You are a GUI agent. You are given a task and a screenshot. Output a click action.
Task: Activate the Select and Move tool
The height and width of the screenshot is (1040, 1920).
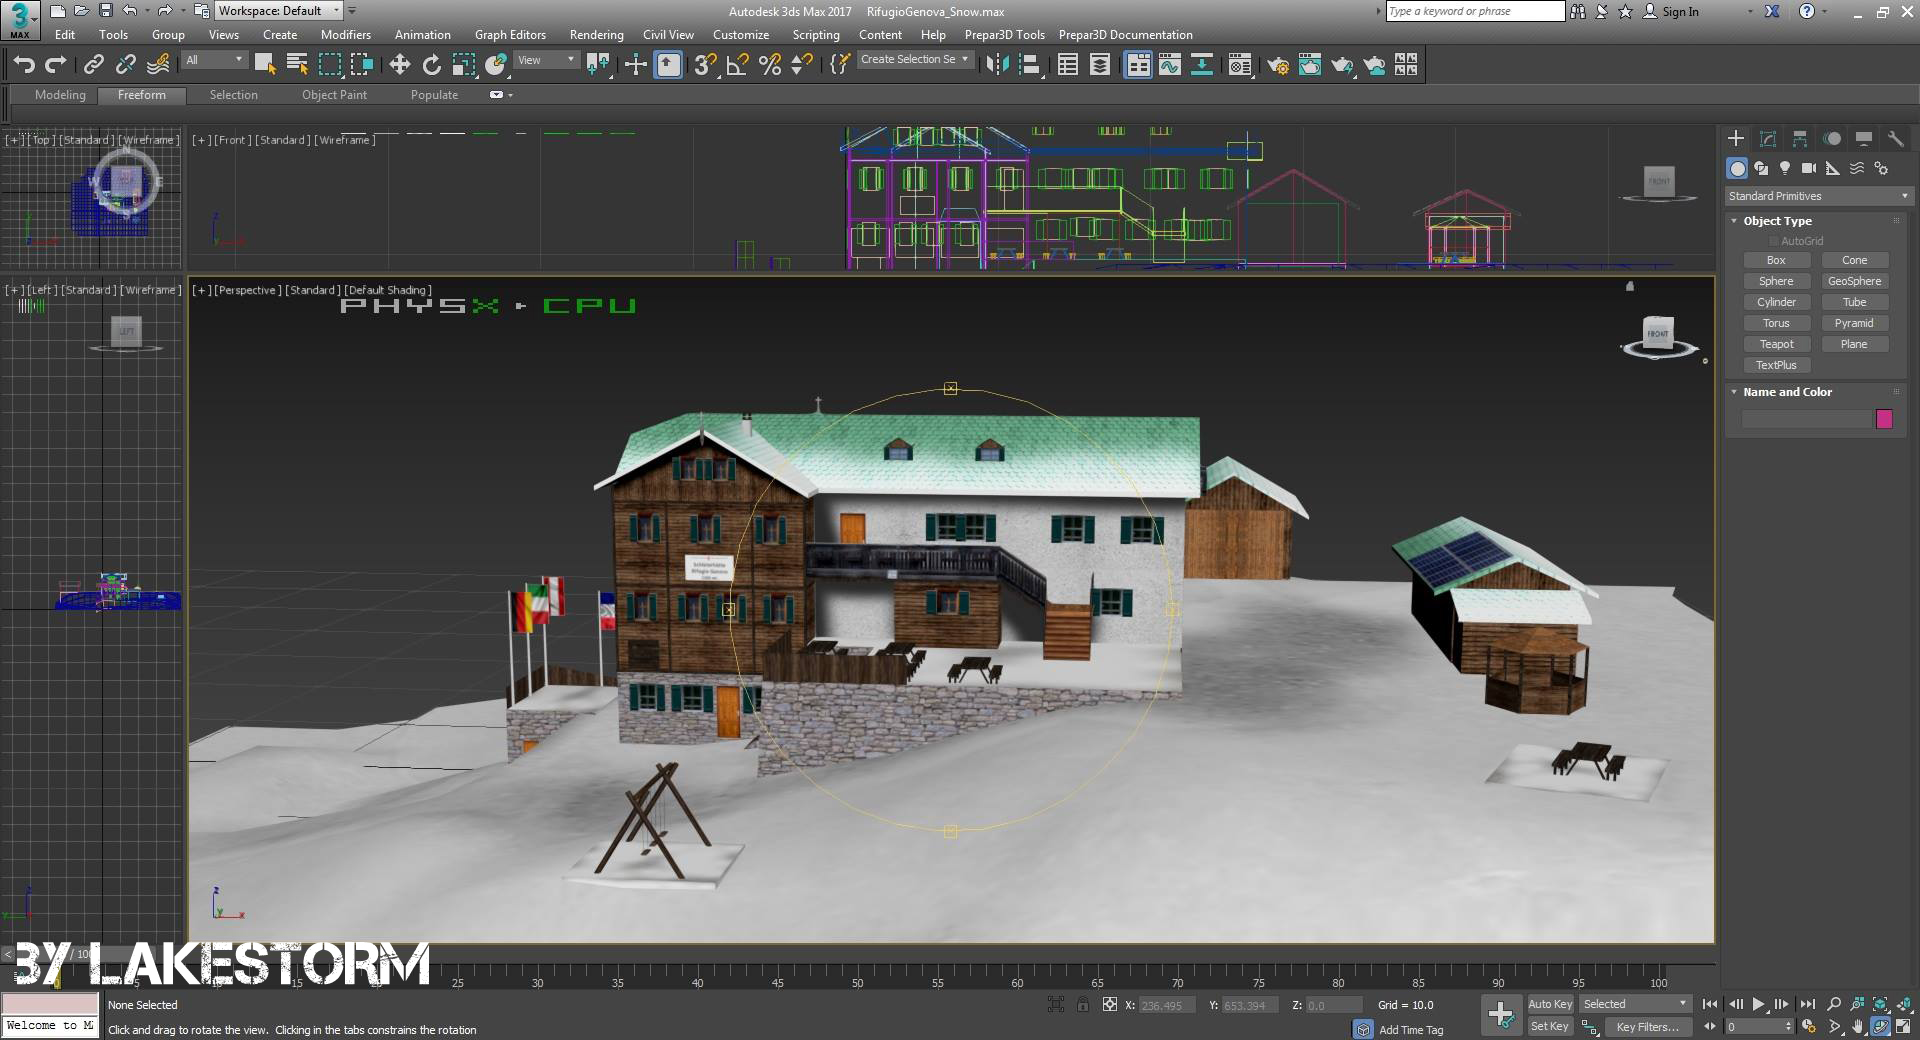click(x=400, y=65)
